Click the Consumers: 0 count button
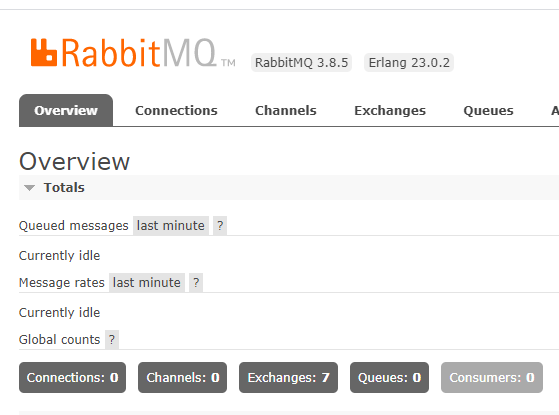Viewport: 559px width, 415px height. coord(492,378)
